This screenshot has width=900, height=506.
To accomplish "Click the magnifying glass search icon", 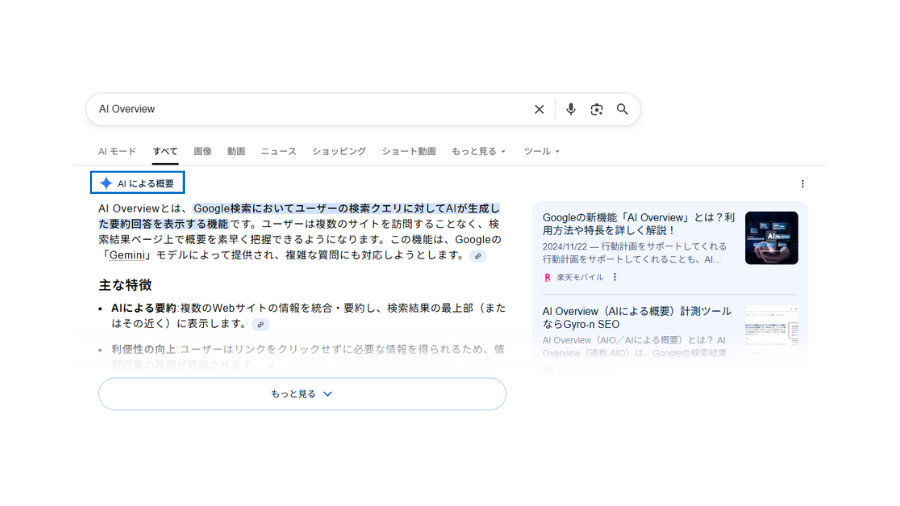I will click(x=622, y=109).
